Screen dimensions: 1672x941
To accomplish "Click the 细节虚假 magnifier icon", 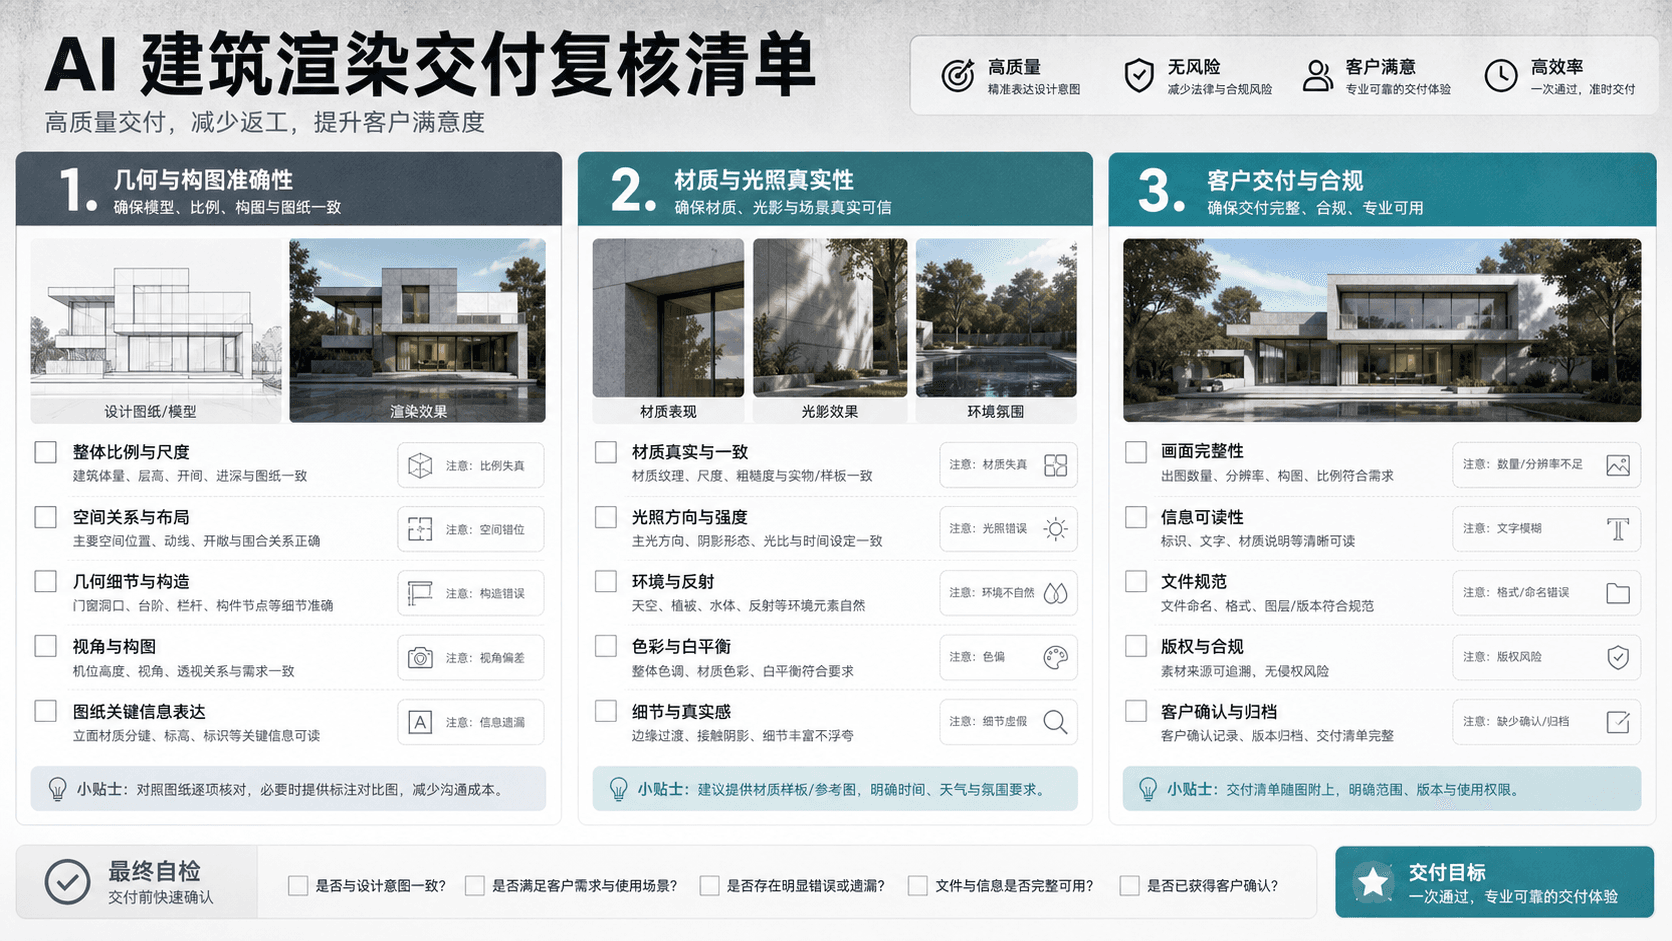I will coord(1055,722).
